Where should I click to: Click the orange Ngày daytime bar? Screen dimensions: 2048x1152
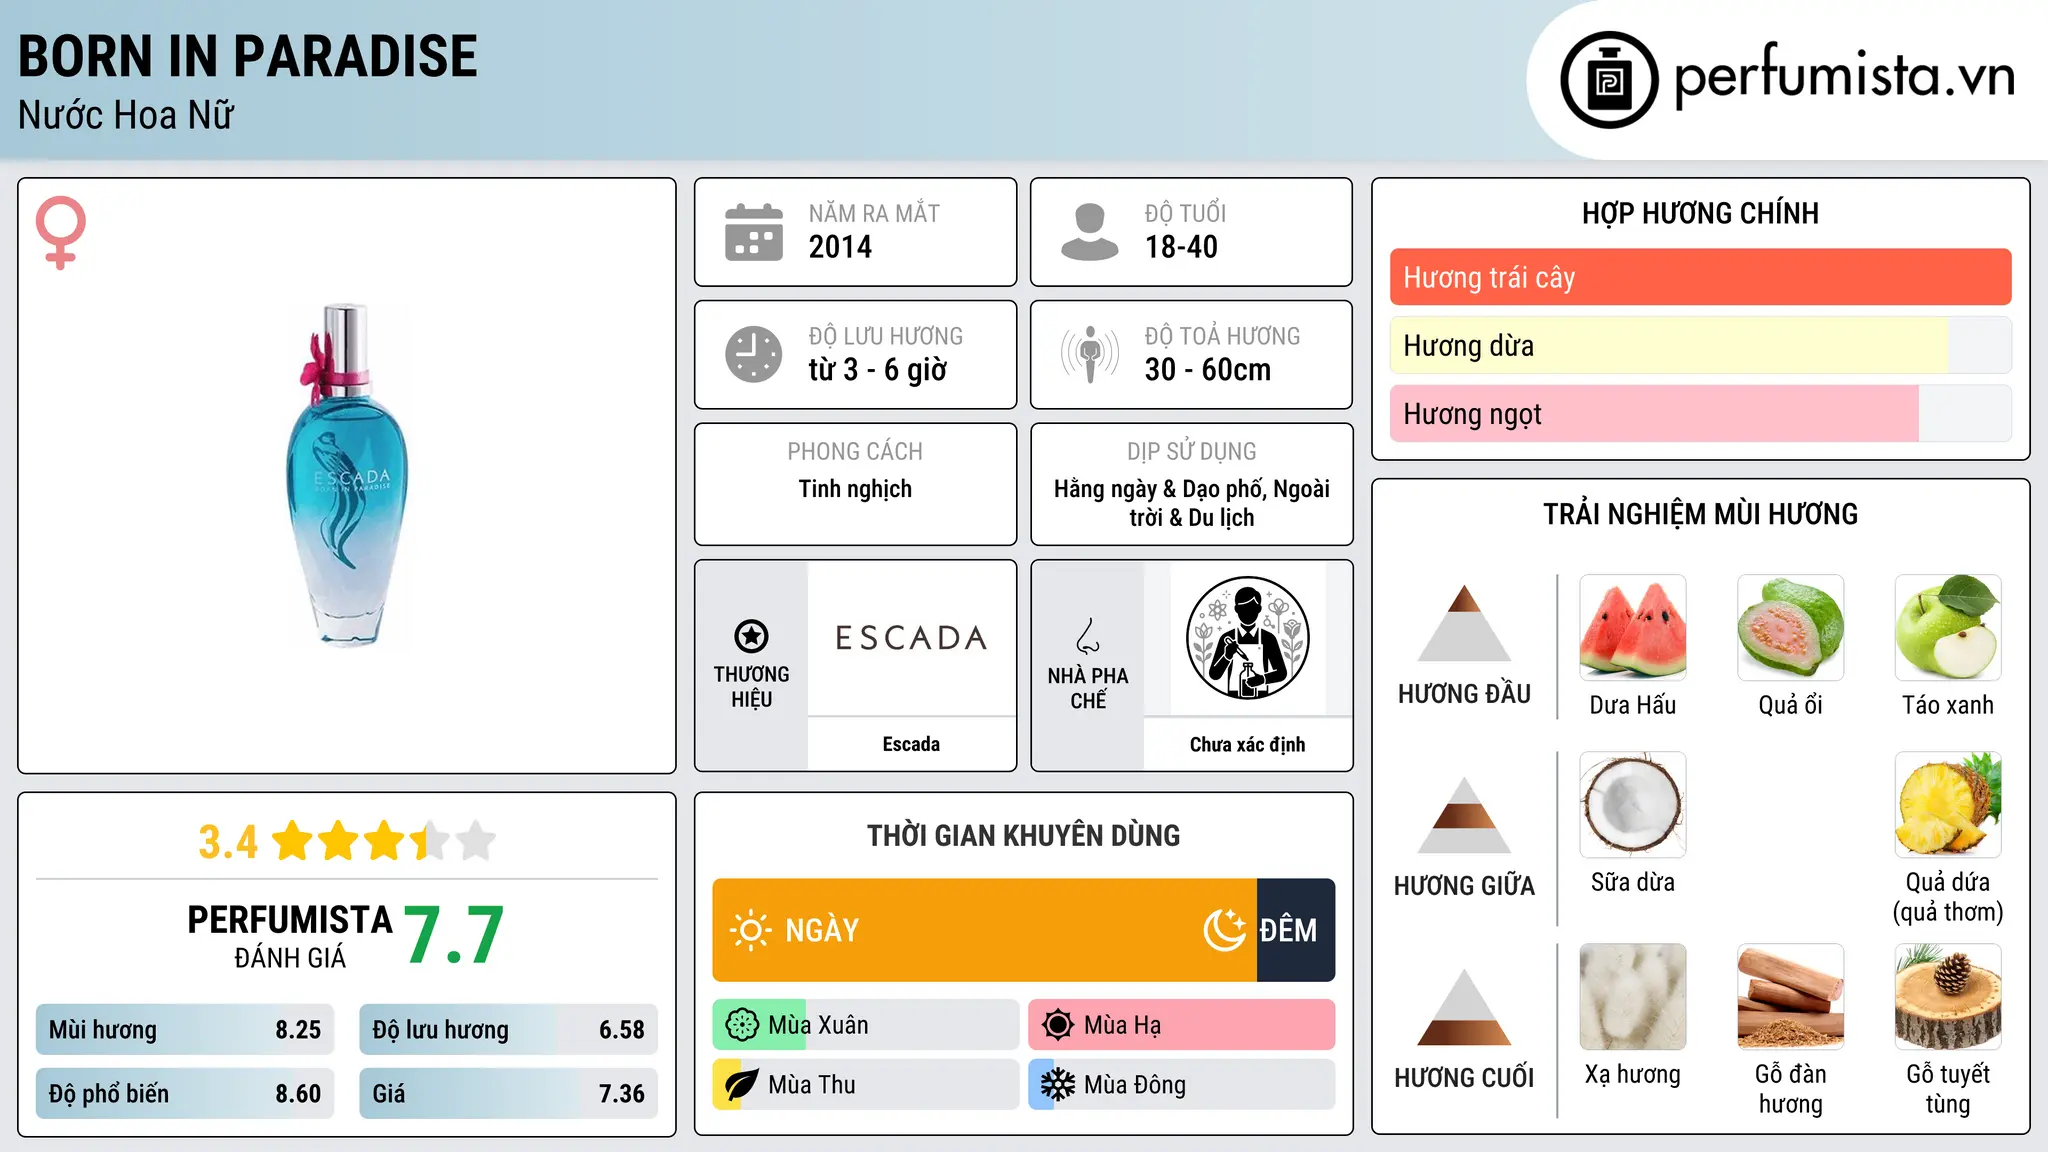pyautogui.click(x=984, y=930)
